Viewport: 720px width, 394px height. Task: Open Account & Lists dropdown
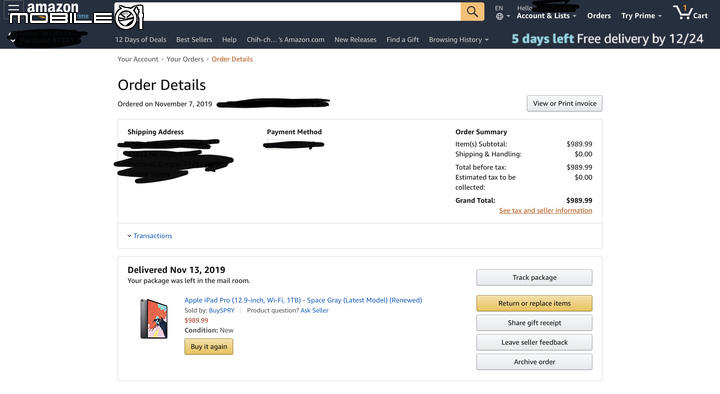546,16
